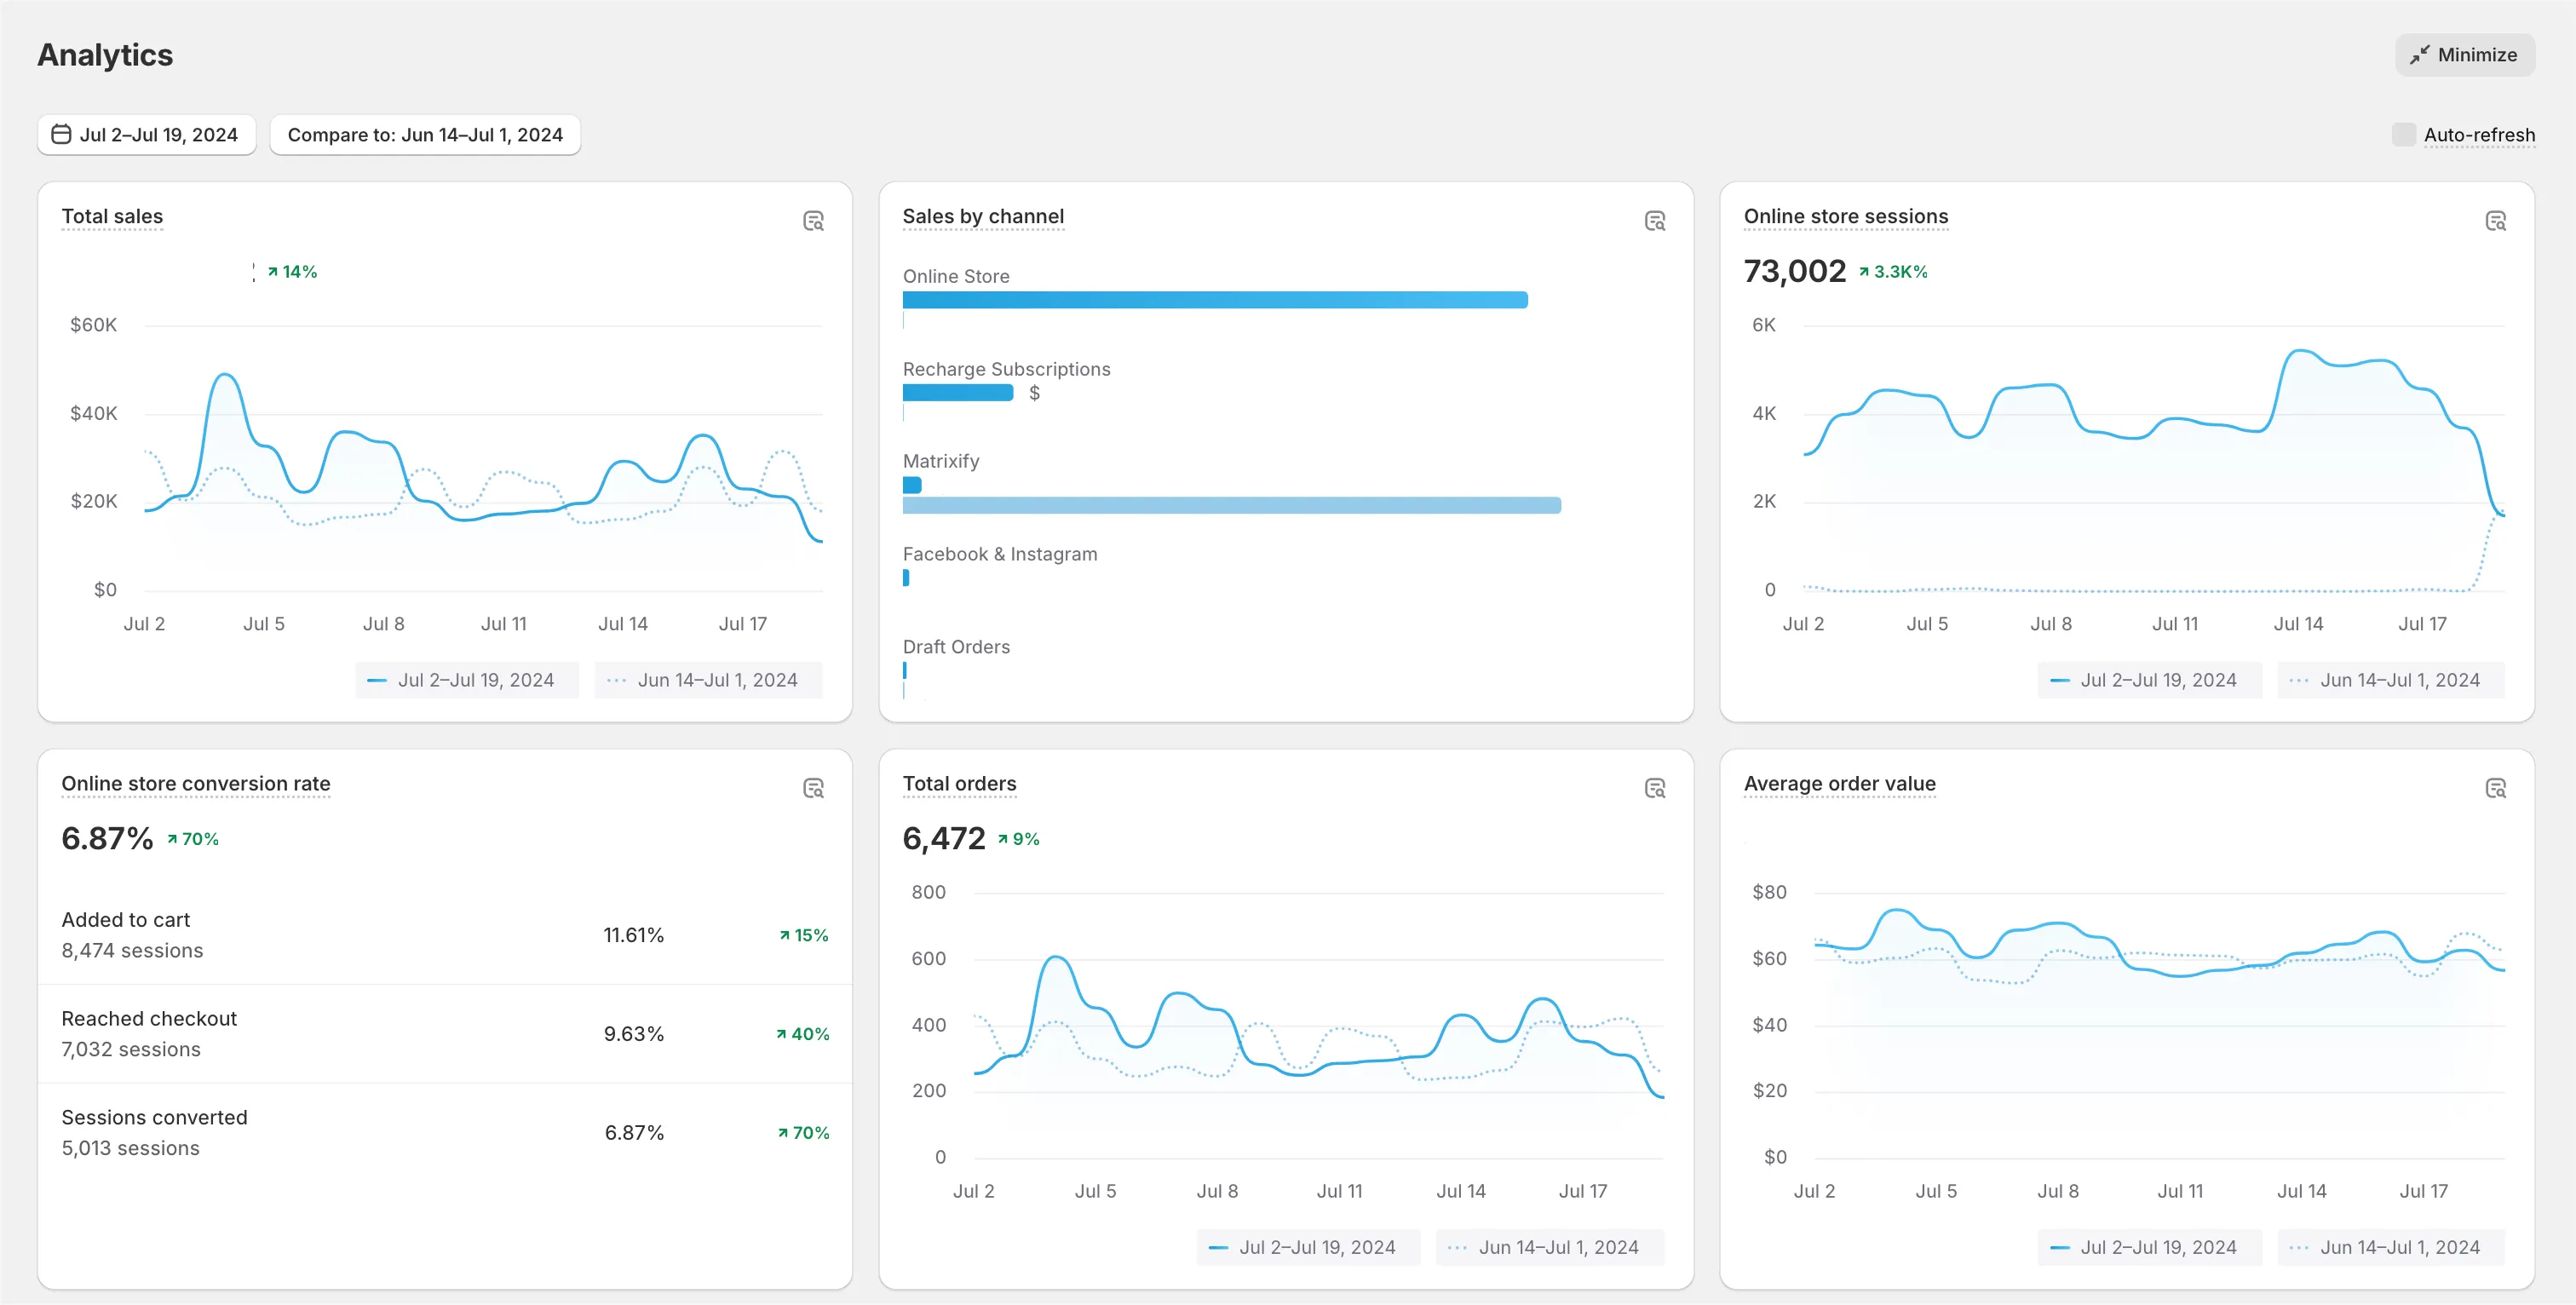Open report icon on Average order value card

point(2496,788)
